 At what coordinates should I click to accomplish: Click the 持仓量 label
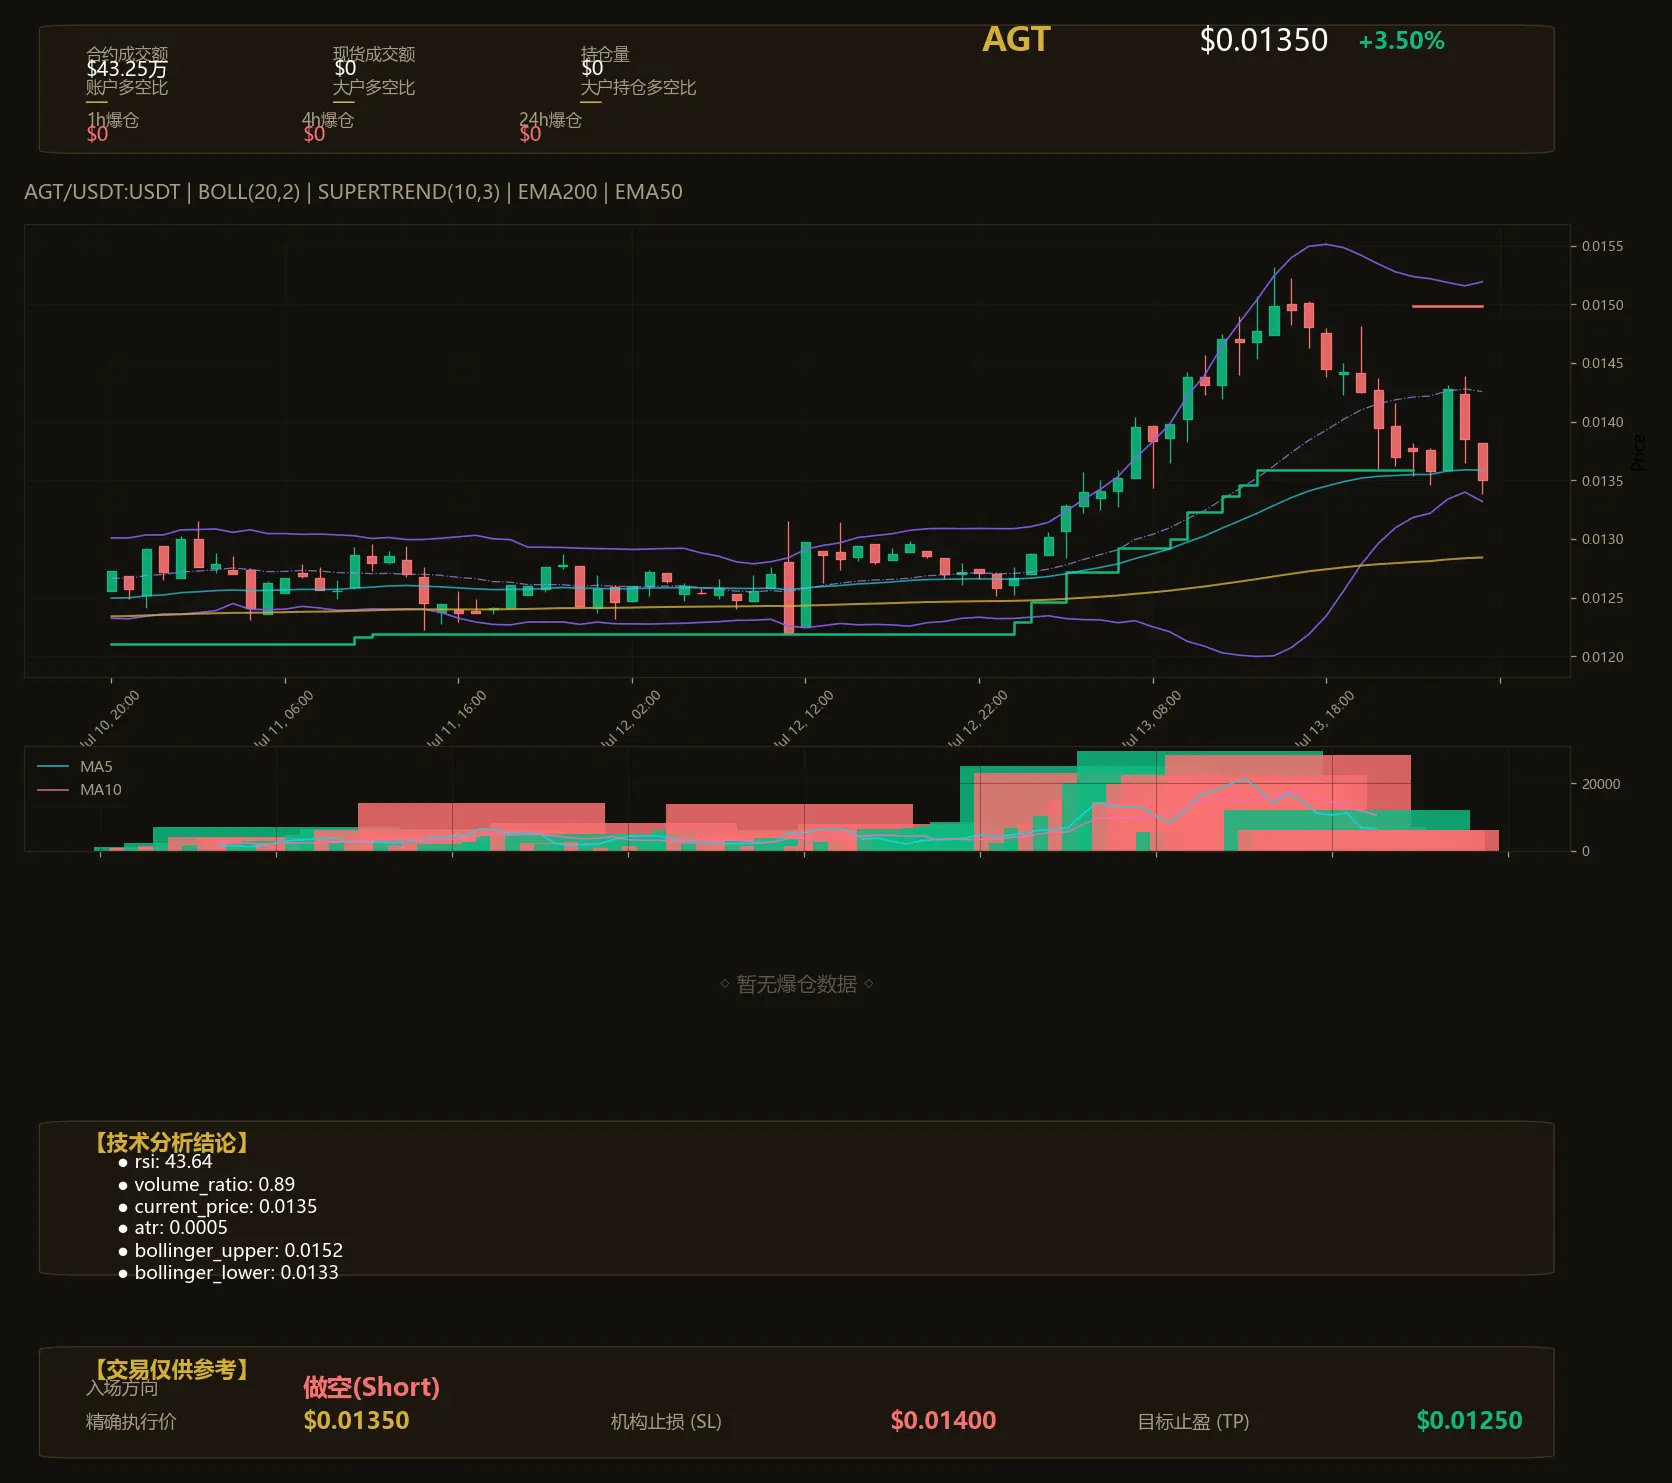pyautogui.click(x=605, y=54)
